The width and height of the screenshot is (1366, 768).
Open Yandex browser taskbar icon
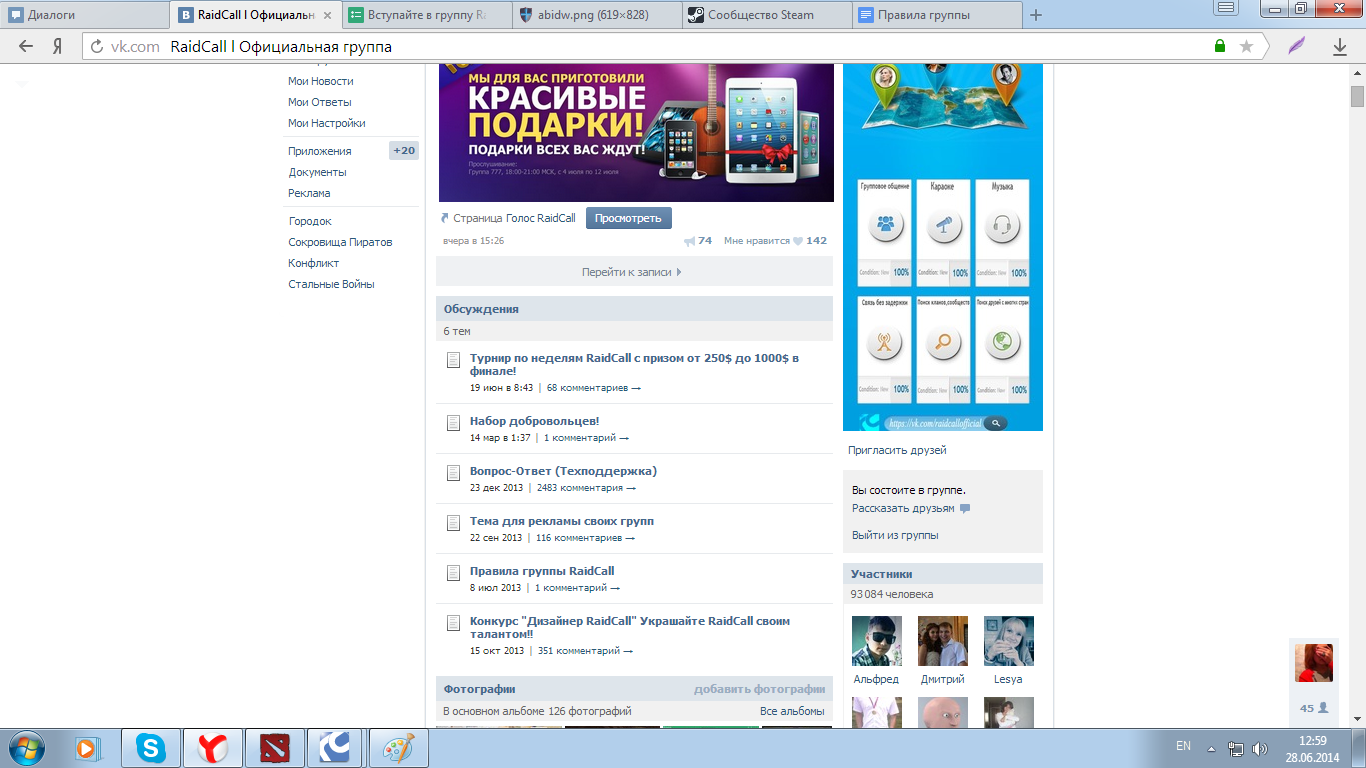(213, 747)
